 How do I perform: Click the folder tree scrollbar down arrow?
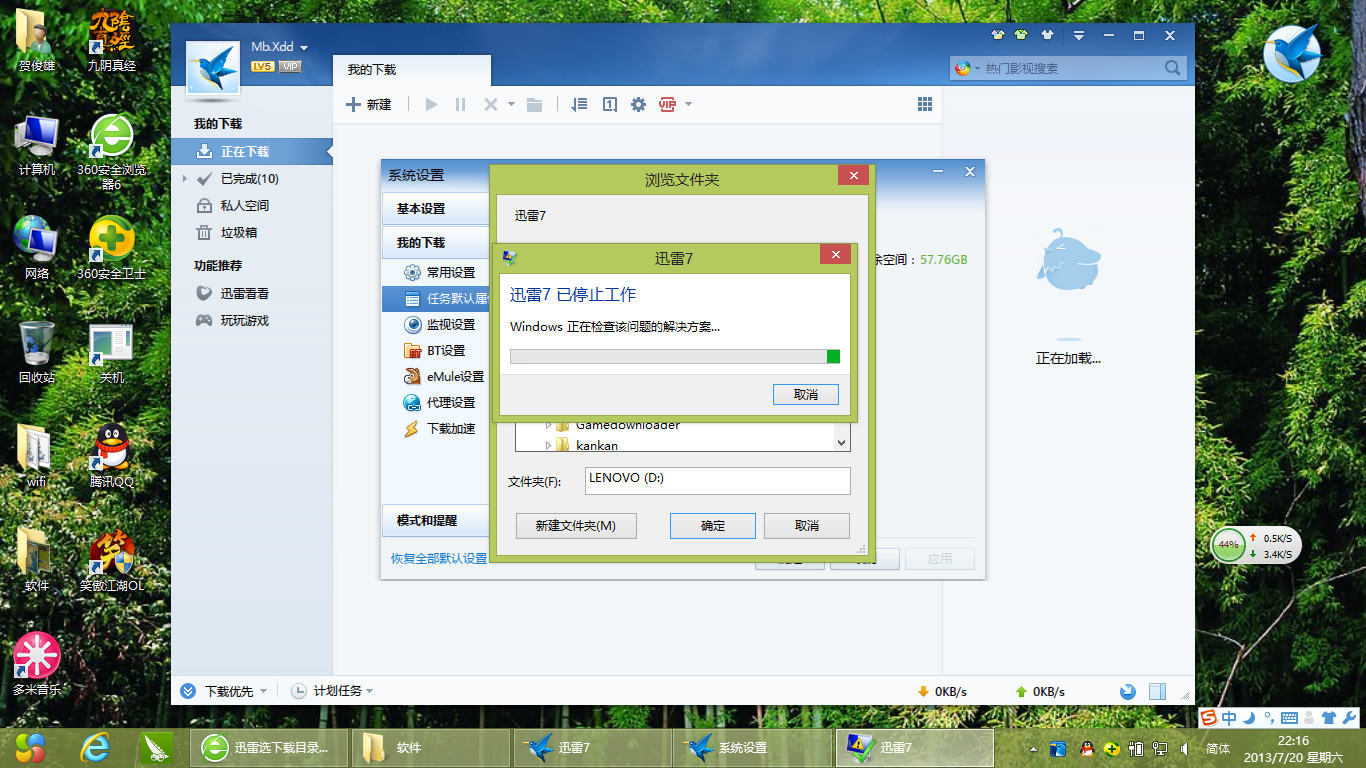pos(842,442)
